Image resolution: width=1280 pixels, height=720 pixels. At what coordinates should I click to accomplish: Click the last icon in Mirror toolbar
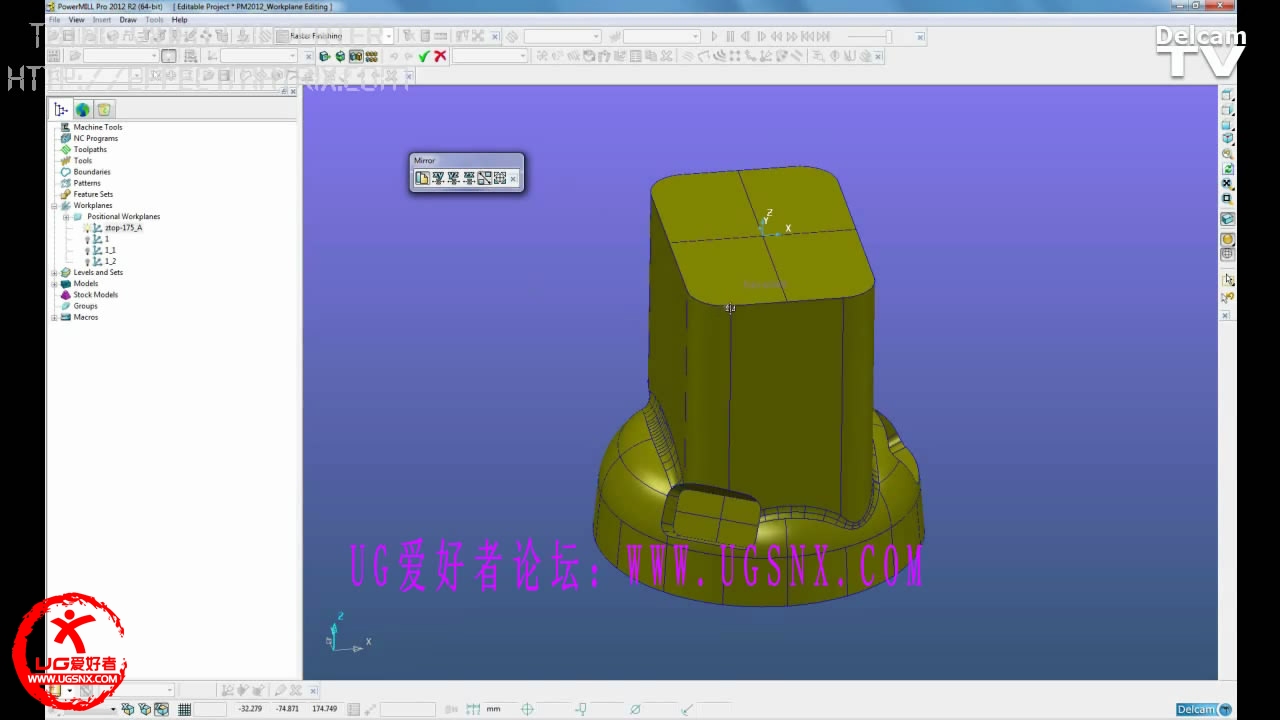(x=500, y=178)
